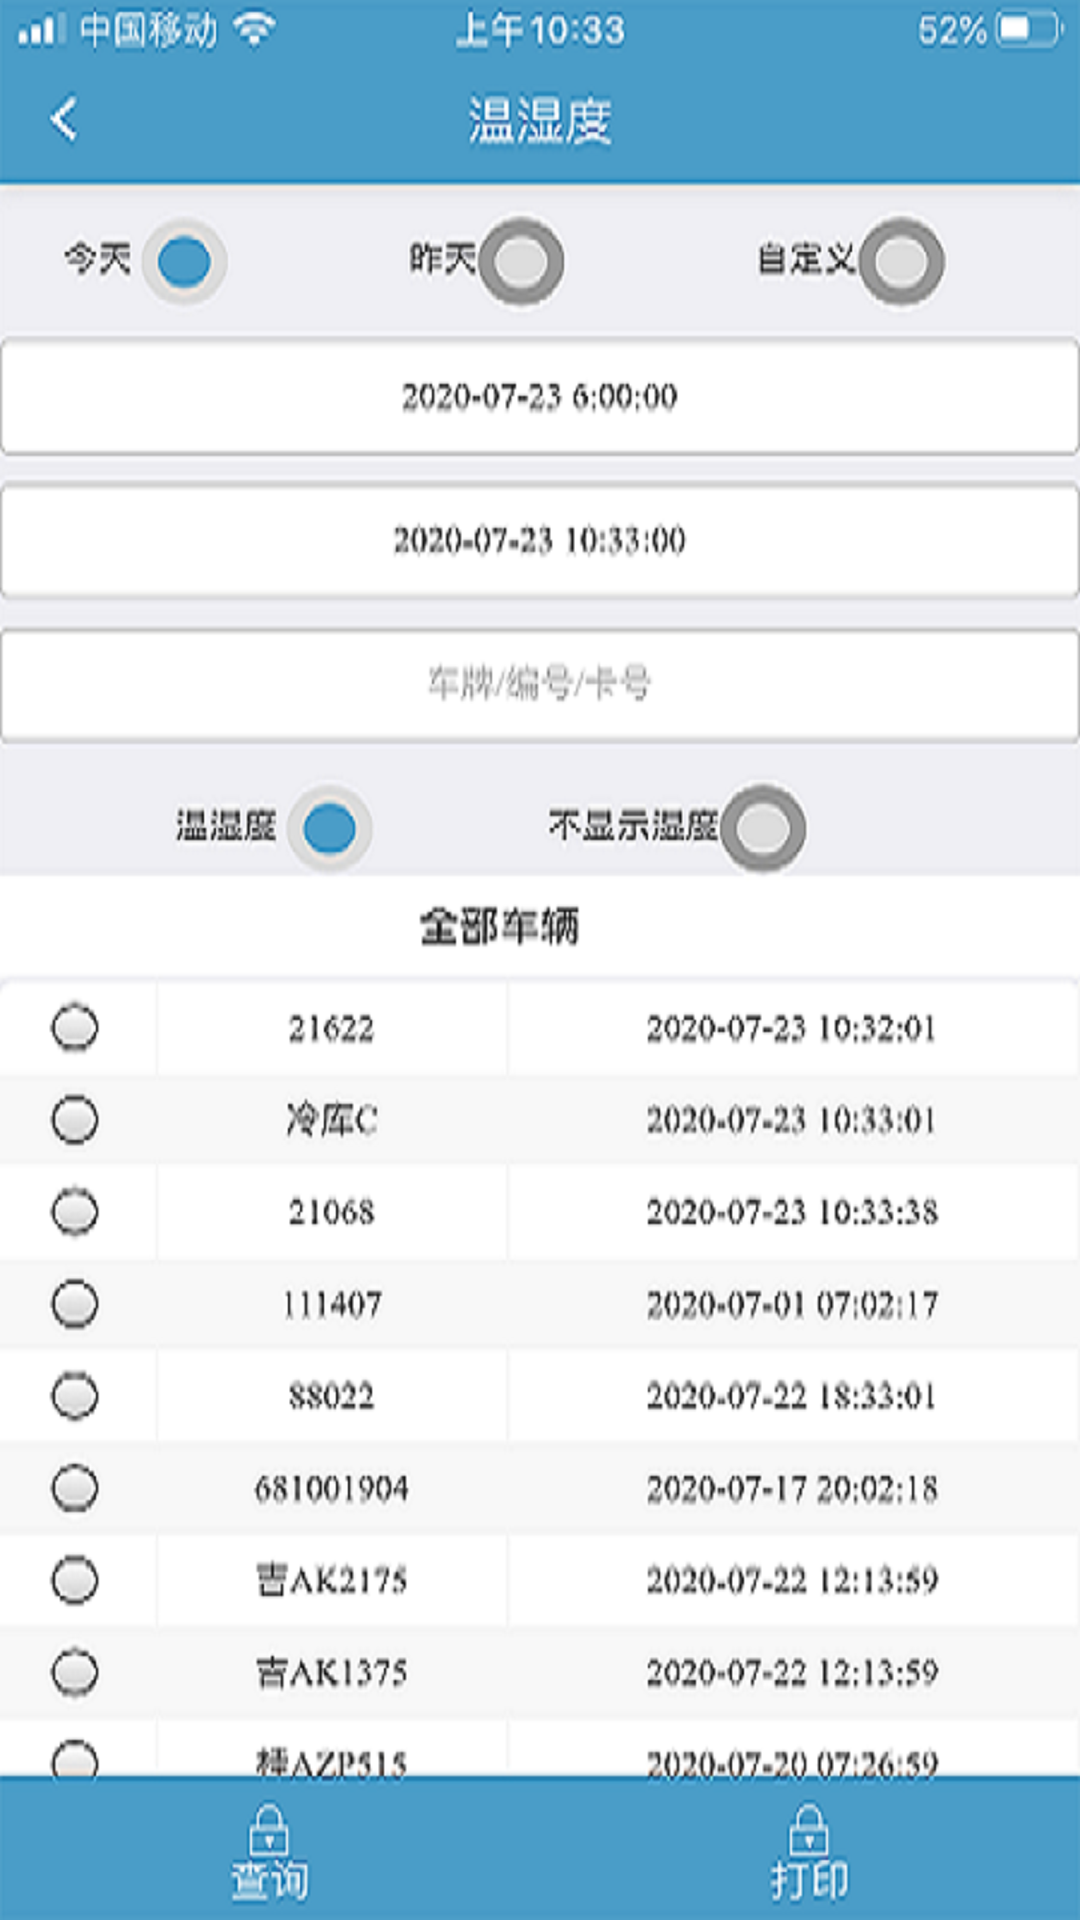Screen dimensions: 1080x1920
Task: Select vehicle 21622 radio button
Action: [75, 1028]
